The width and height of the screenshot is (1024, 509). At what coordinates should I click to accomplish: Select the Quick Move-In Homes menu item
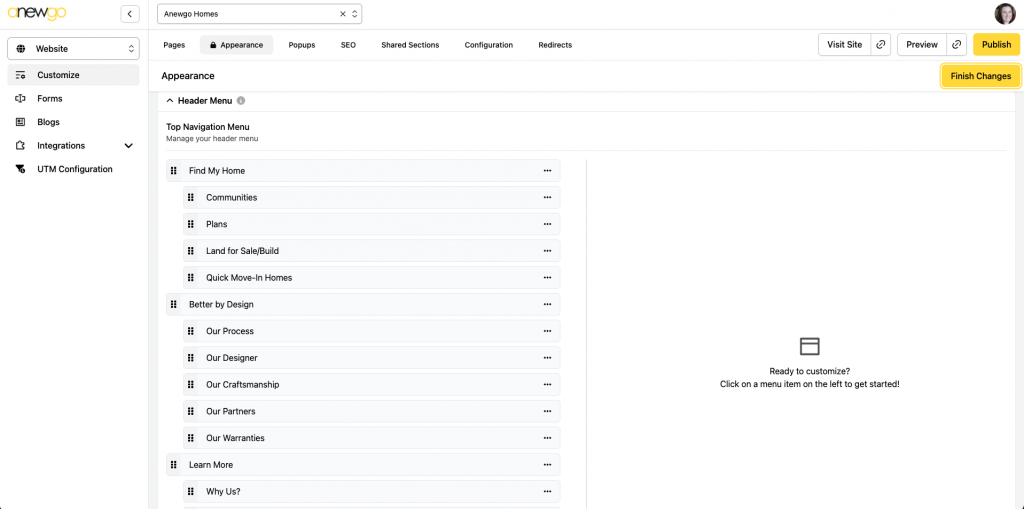pos(249,278)
